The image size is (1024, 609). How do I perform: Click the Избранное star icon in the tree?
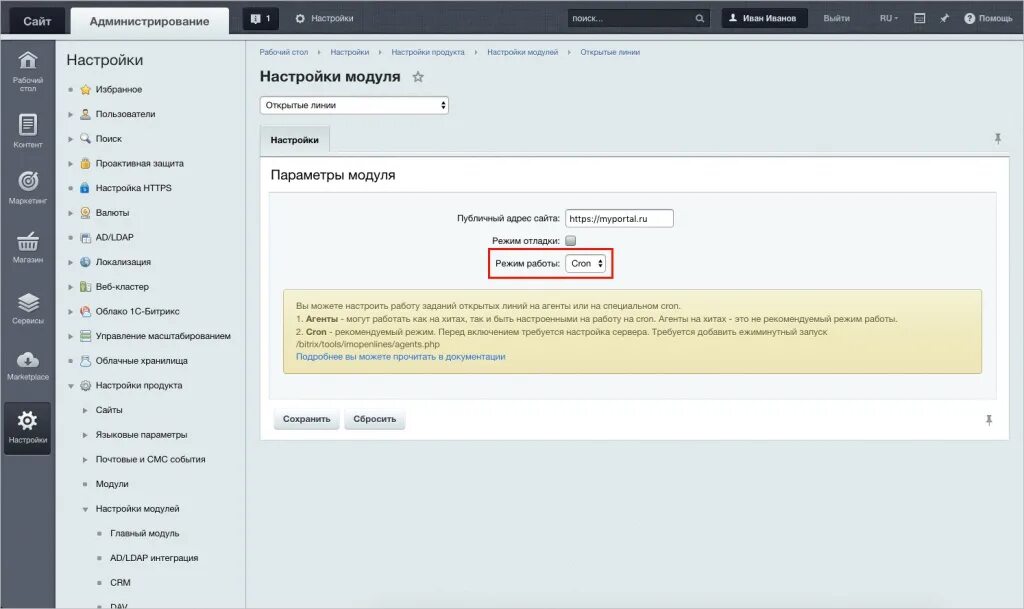click(85, 89)
